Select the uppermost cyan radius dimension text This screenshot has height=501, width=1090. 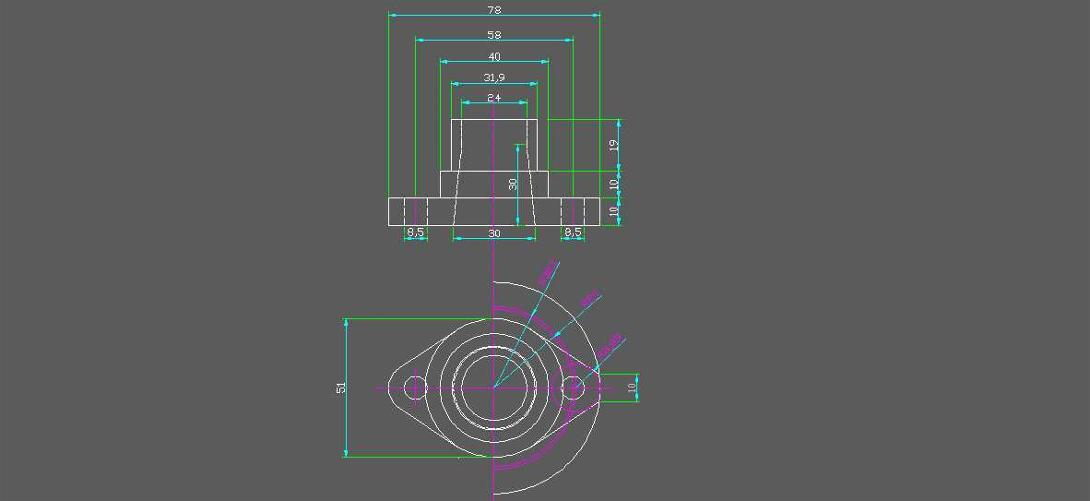[x=546, y=273]
